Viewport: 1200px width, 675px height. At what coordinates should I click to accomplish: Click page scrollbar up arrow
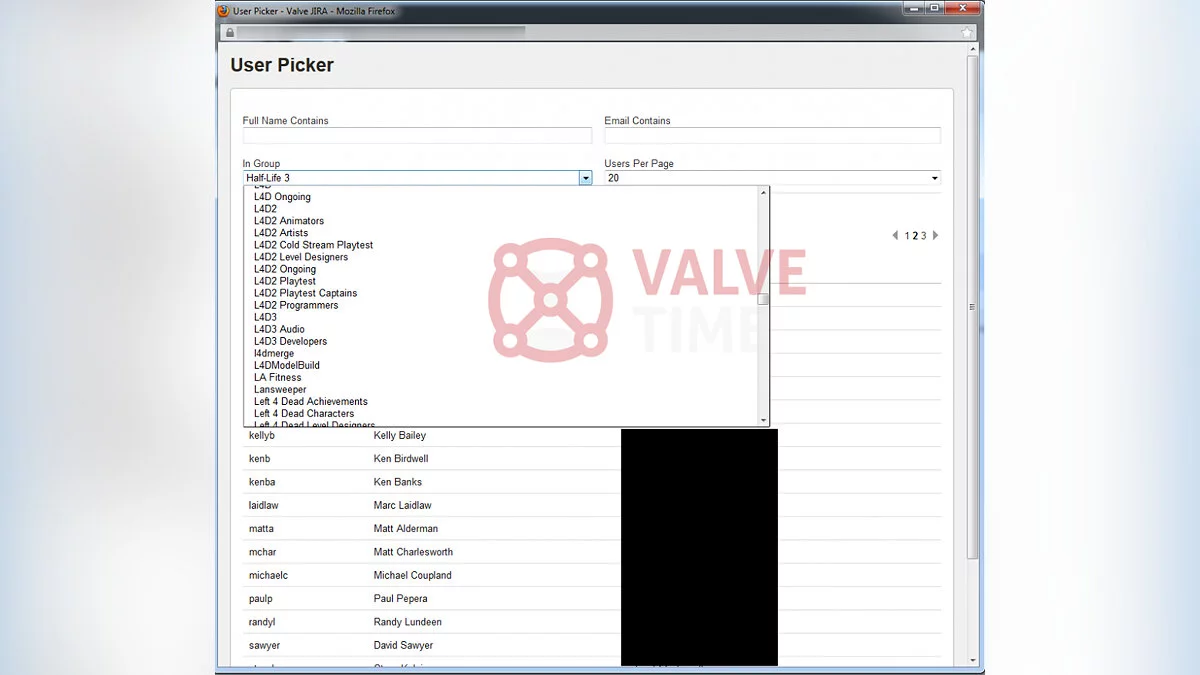[x=973, y=50]
